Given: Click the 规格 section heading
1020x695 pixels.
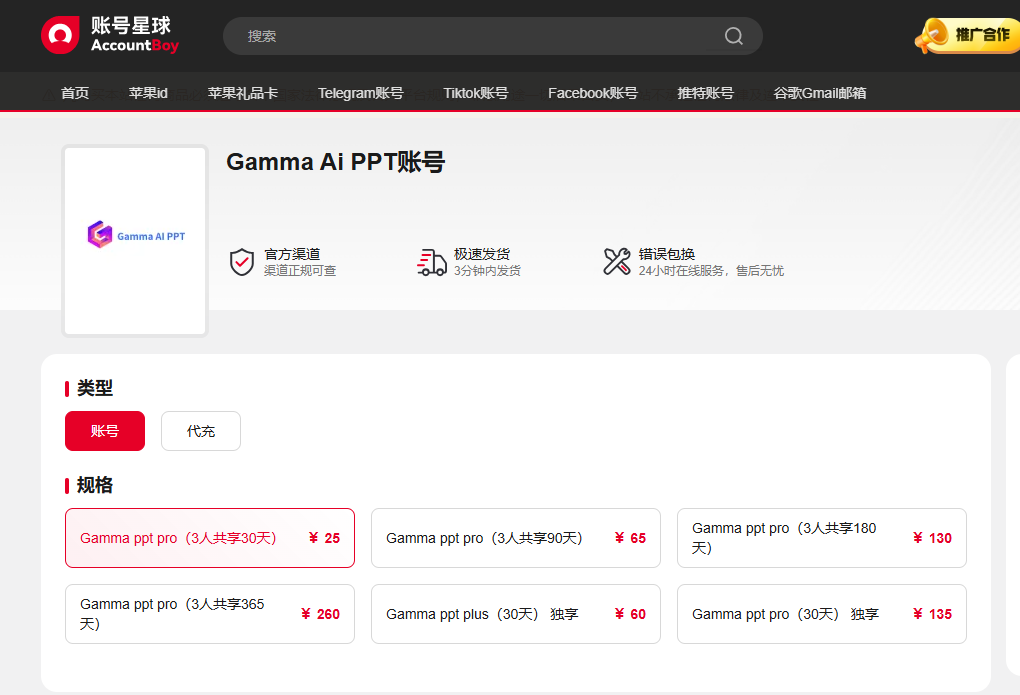Looking at the screenshot, I should coord(95,485).
